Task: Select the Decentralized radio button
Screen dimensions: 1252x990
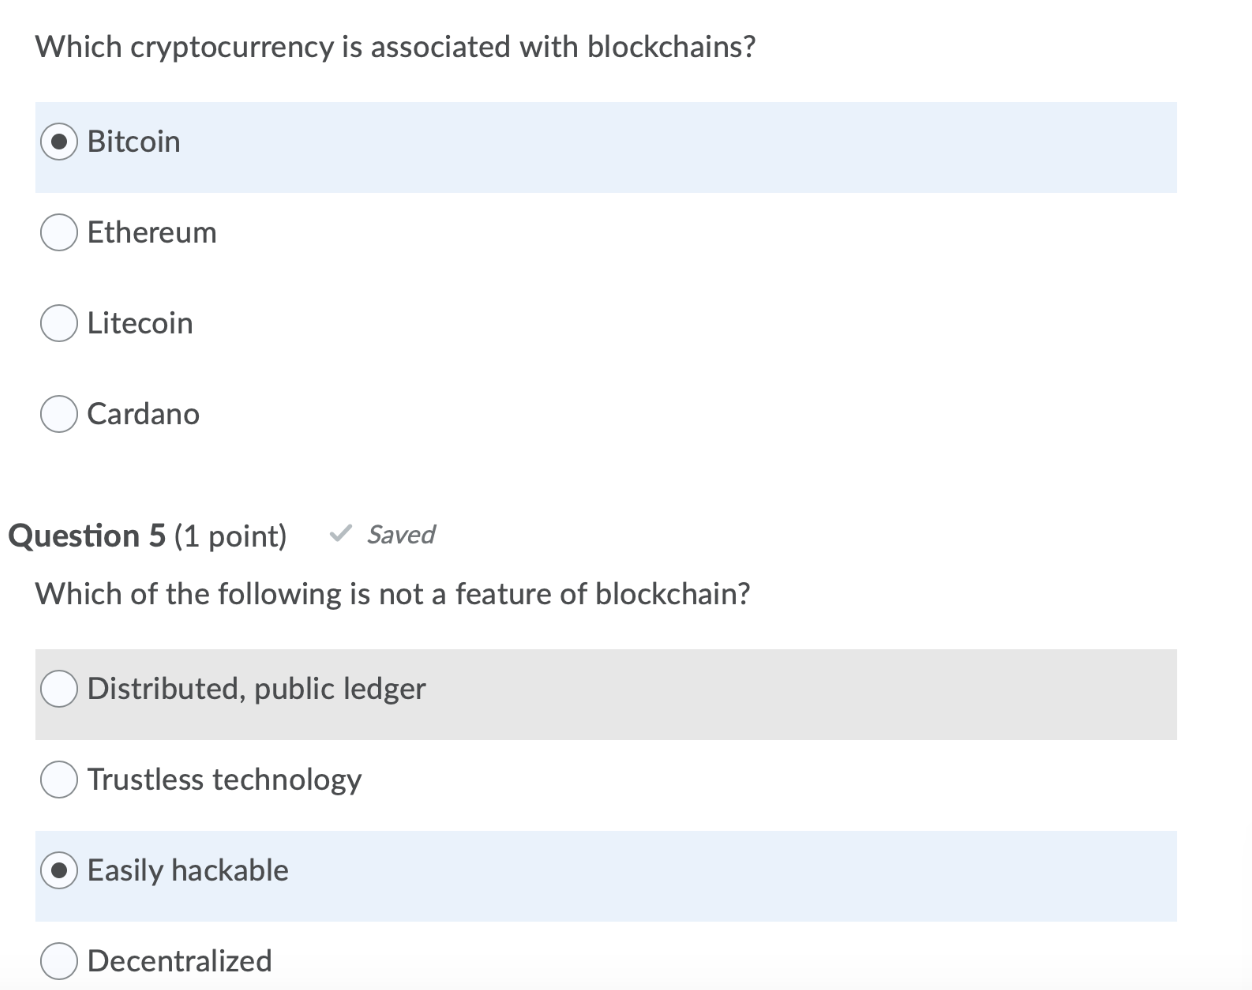Action: point(58,960)
